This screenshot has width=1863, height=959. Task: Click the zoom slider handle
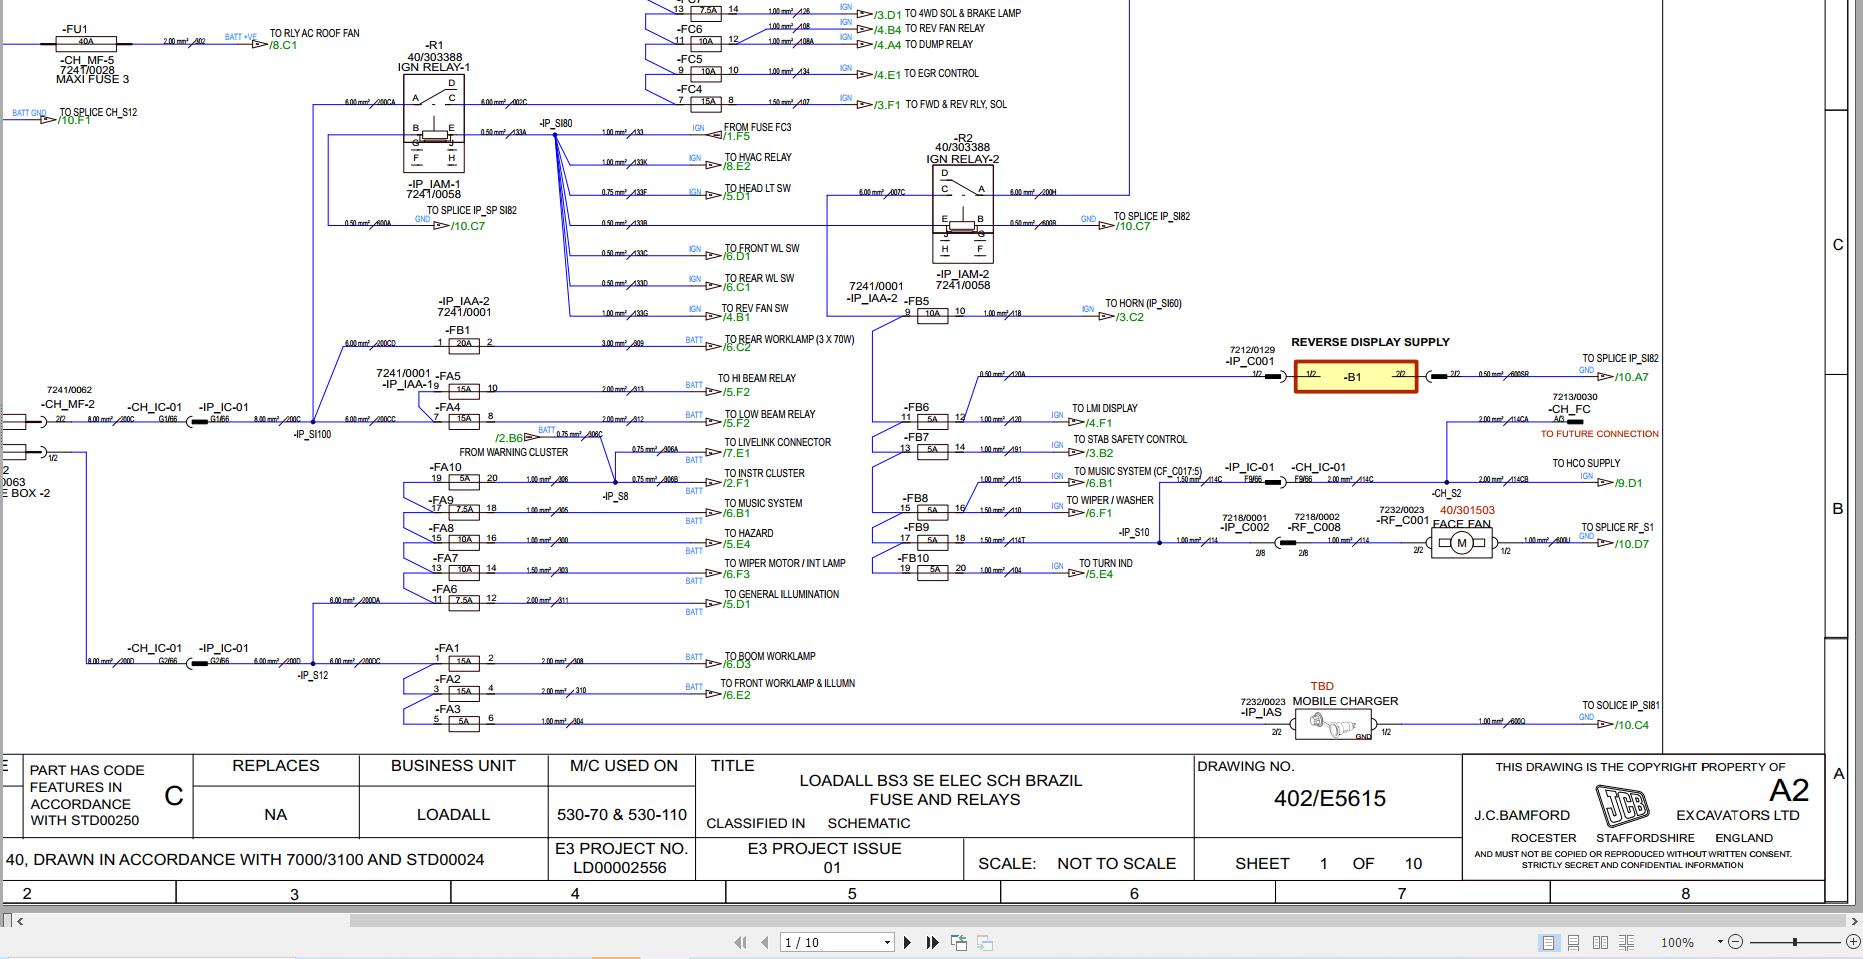[x=1795, y=942]
